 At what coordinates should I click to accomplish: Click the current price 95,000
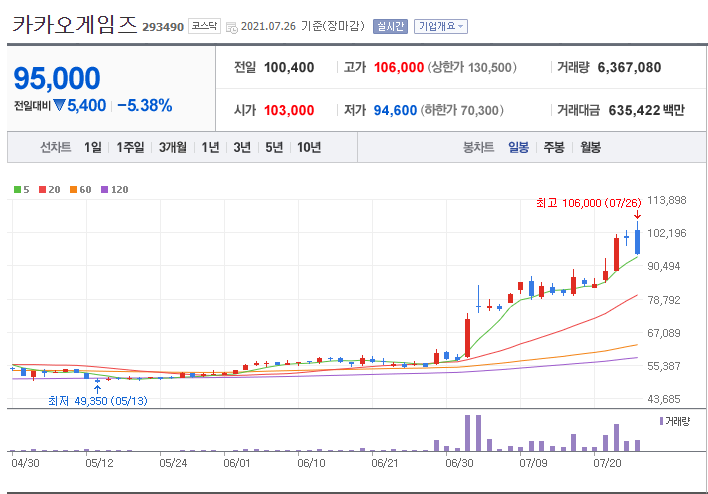coord(57,79)
